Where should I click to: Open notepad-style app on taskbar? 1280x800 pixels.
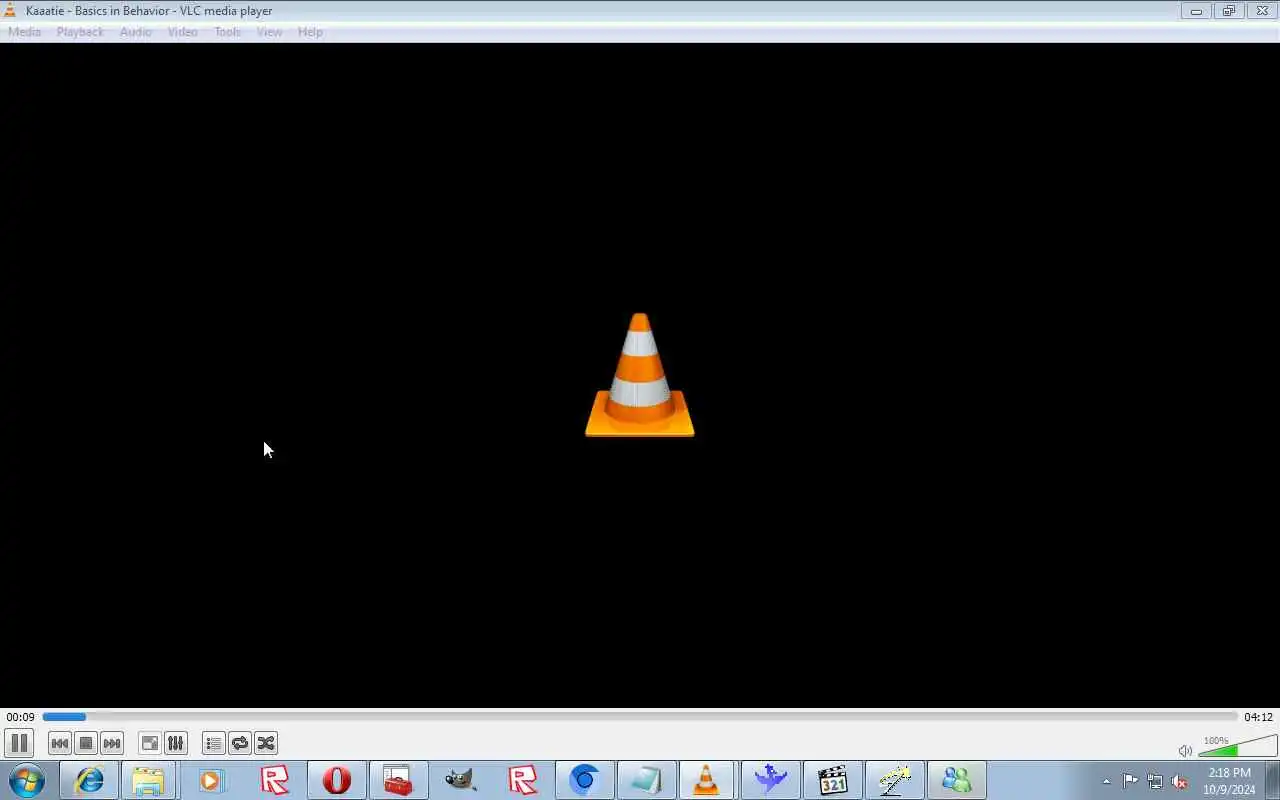(x=646, y=780)
